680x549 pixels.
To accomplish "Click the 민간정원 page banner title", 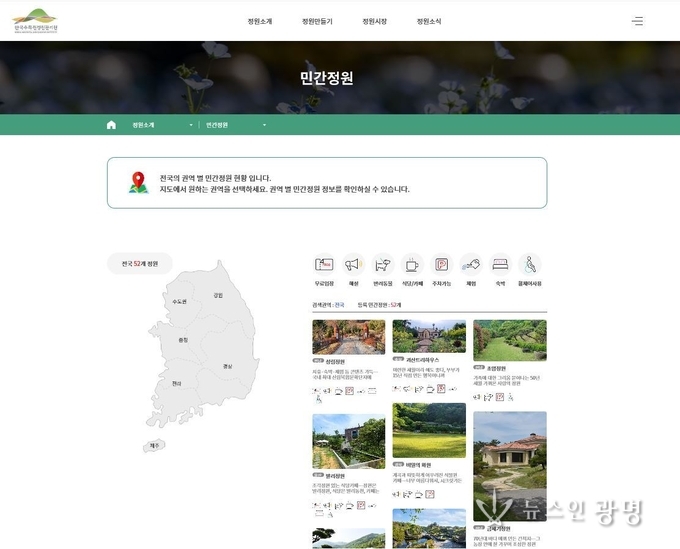I will (327, 78).
